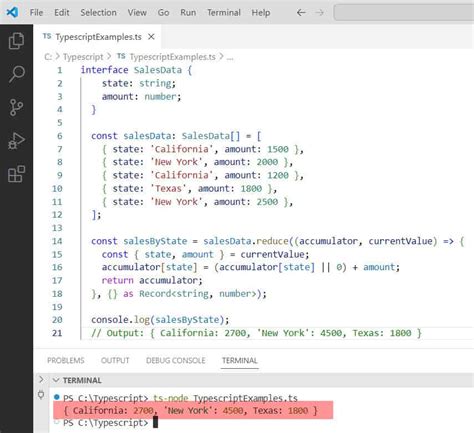The height and width of the screenshot is (433, 474).
Task: Open the Terminal menu
Action: 224,13
